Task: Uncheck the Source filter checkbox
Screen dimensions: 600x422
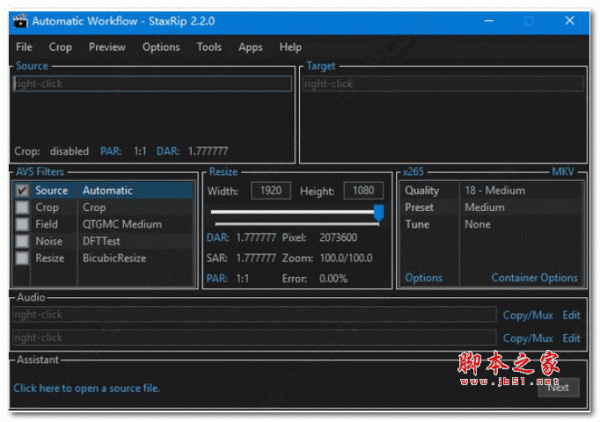Action: pyautogui.click(x=22, y=190)
